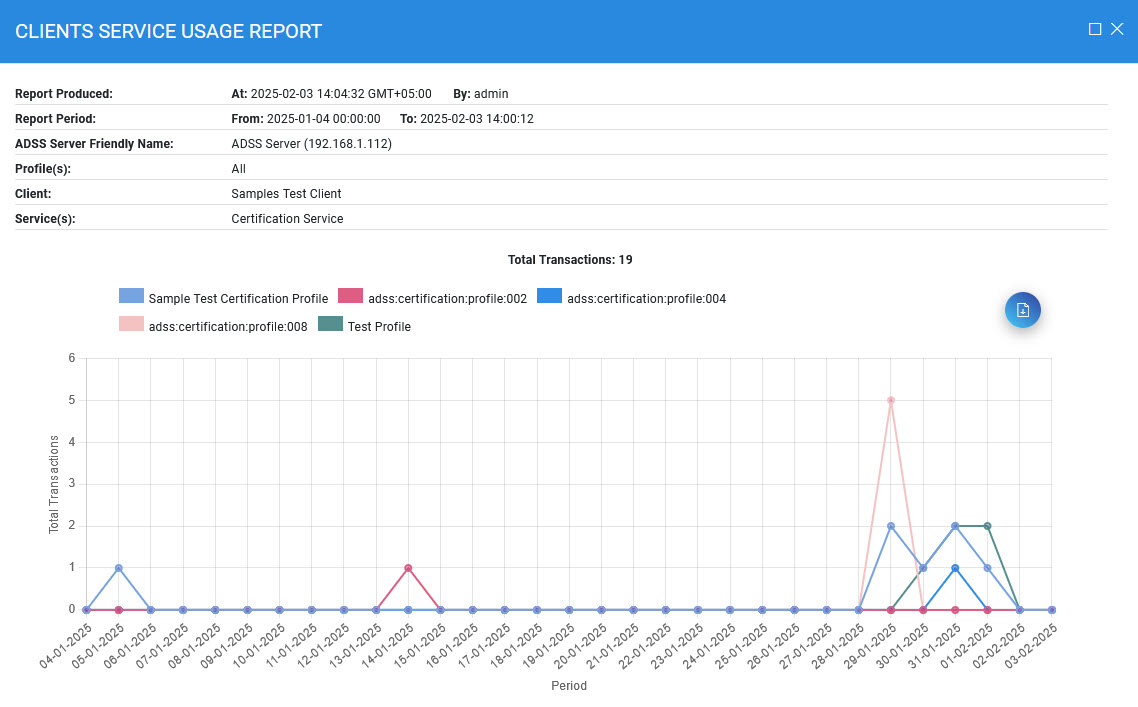
Task: Click the 30-01-2025 data point at value 1
Action: pyautogui.click(x=923, y=568)
